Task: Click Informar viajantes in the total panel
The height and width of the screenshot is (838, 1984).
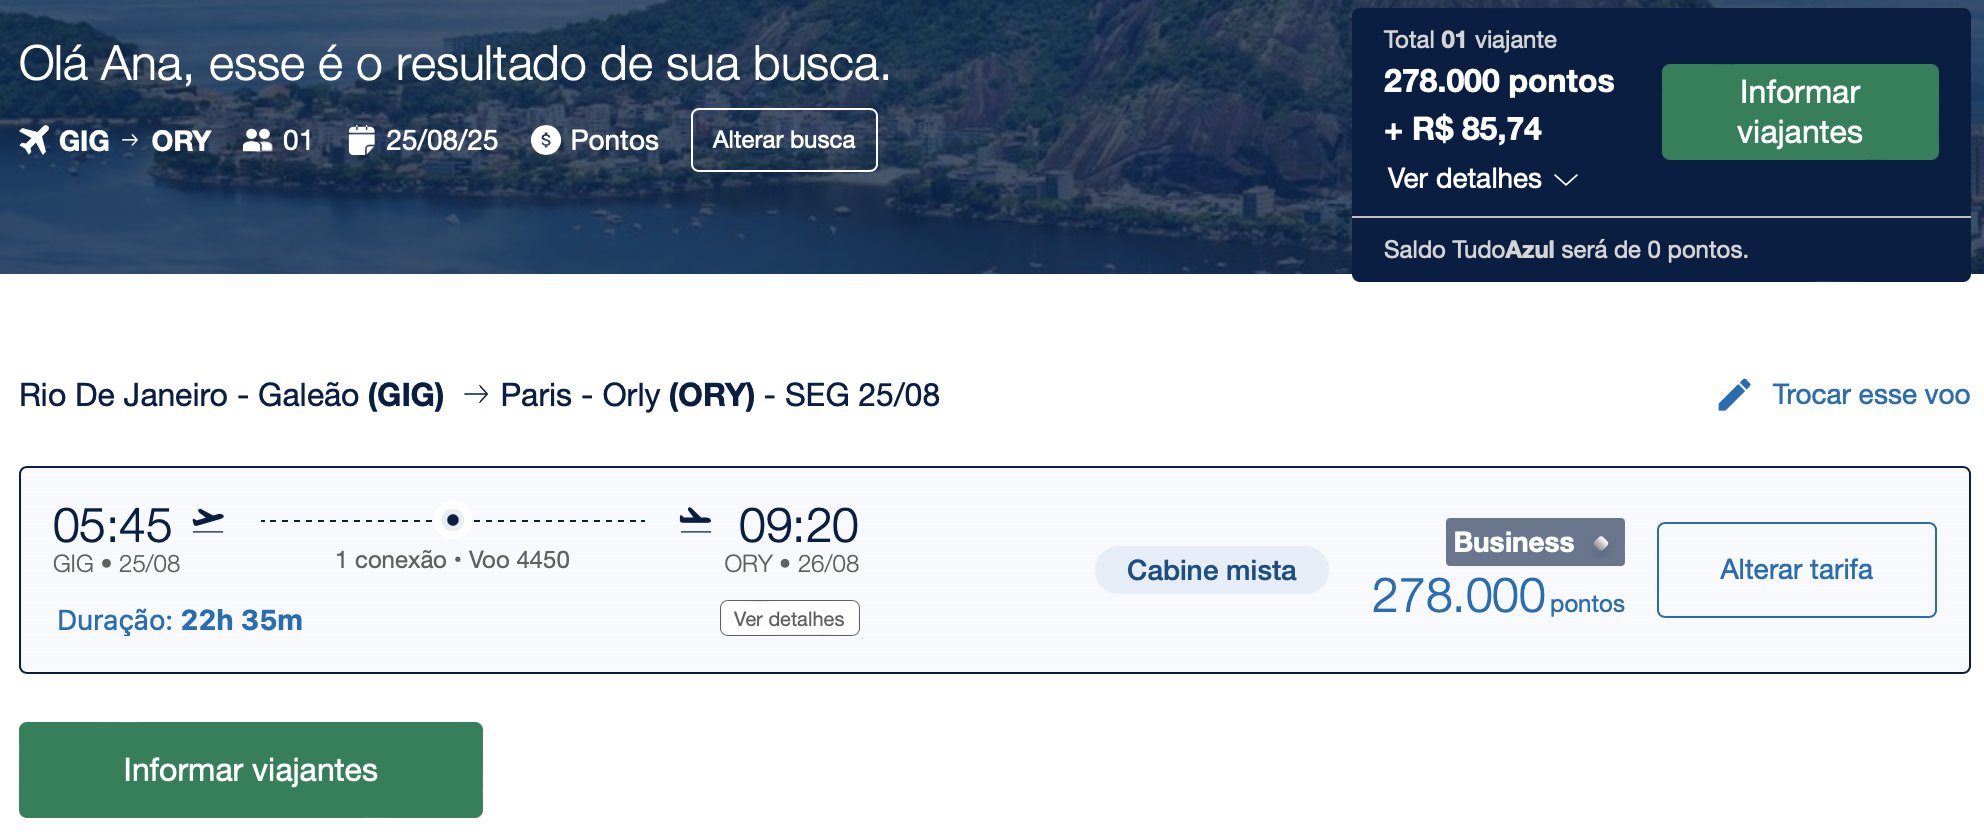Action: click(x=1800, y=112)
